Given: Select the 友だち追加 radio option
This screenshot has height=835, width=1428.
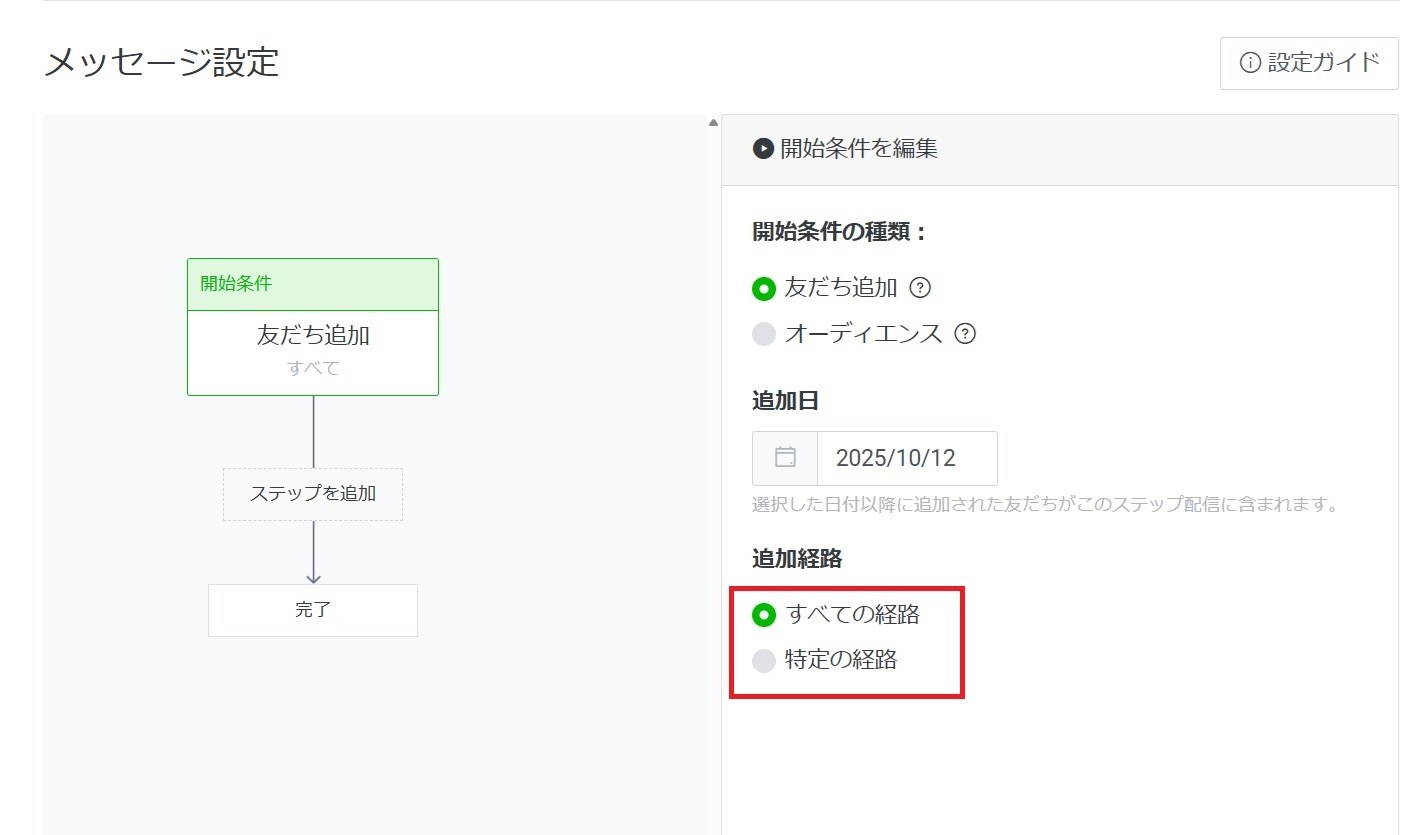Looking at the screenshot, I should [764, 288].
